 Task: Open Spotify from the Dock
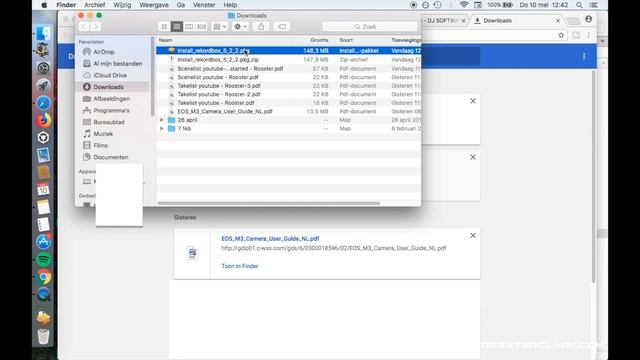coord(43,260)
